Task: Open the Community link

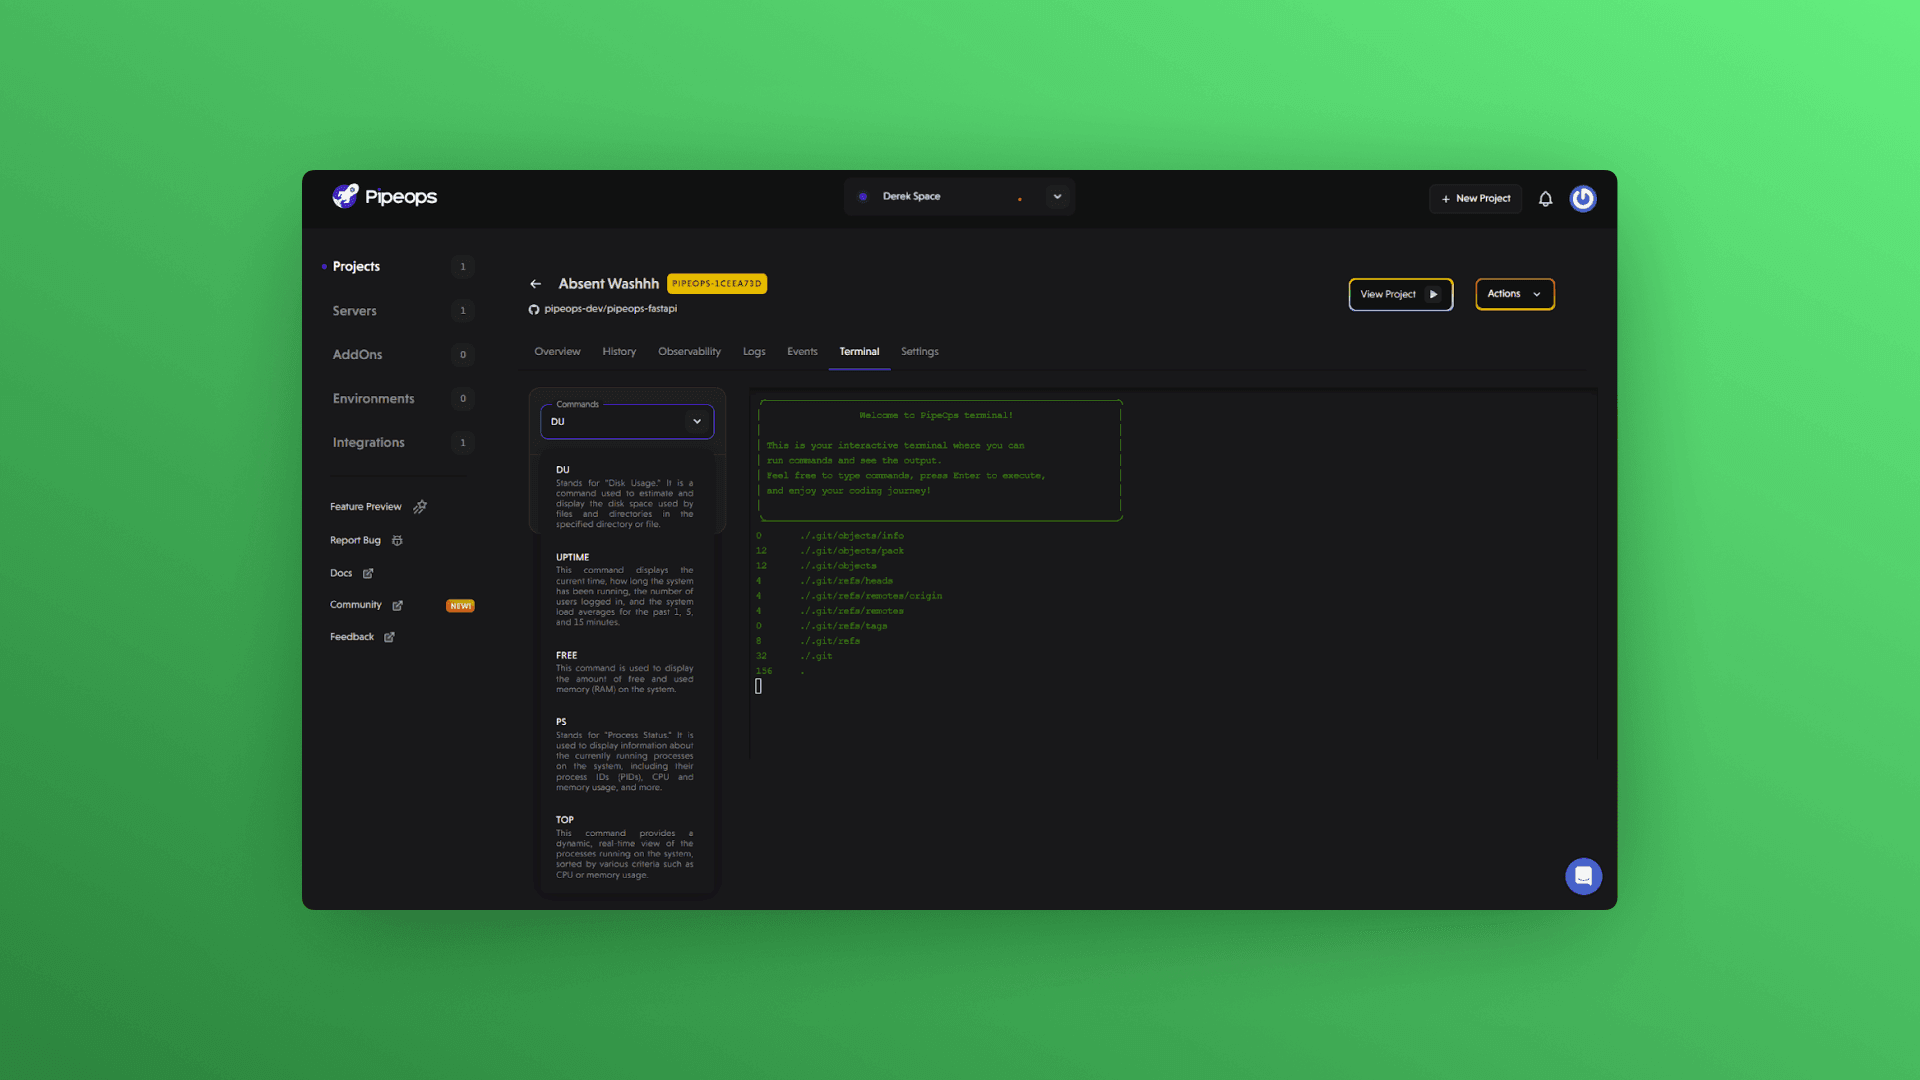Action: 356,605
